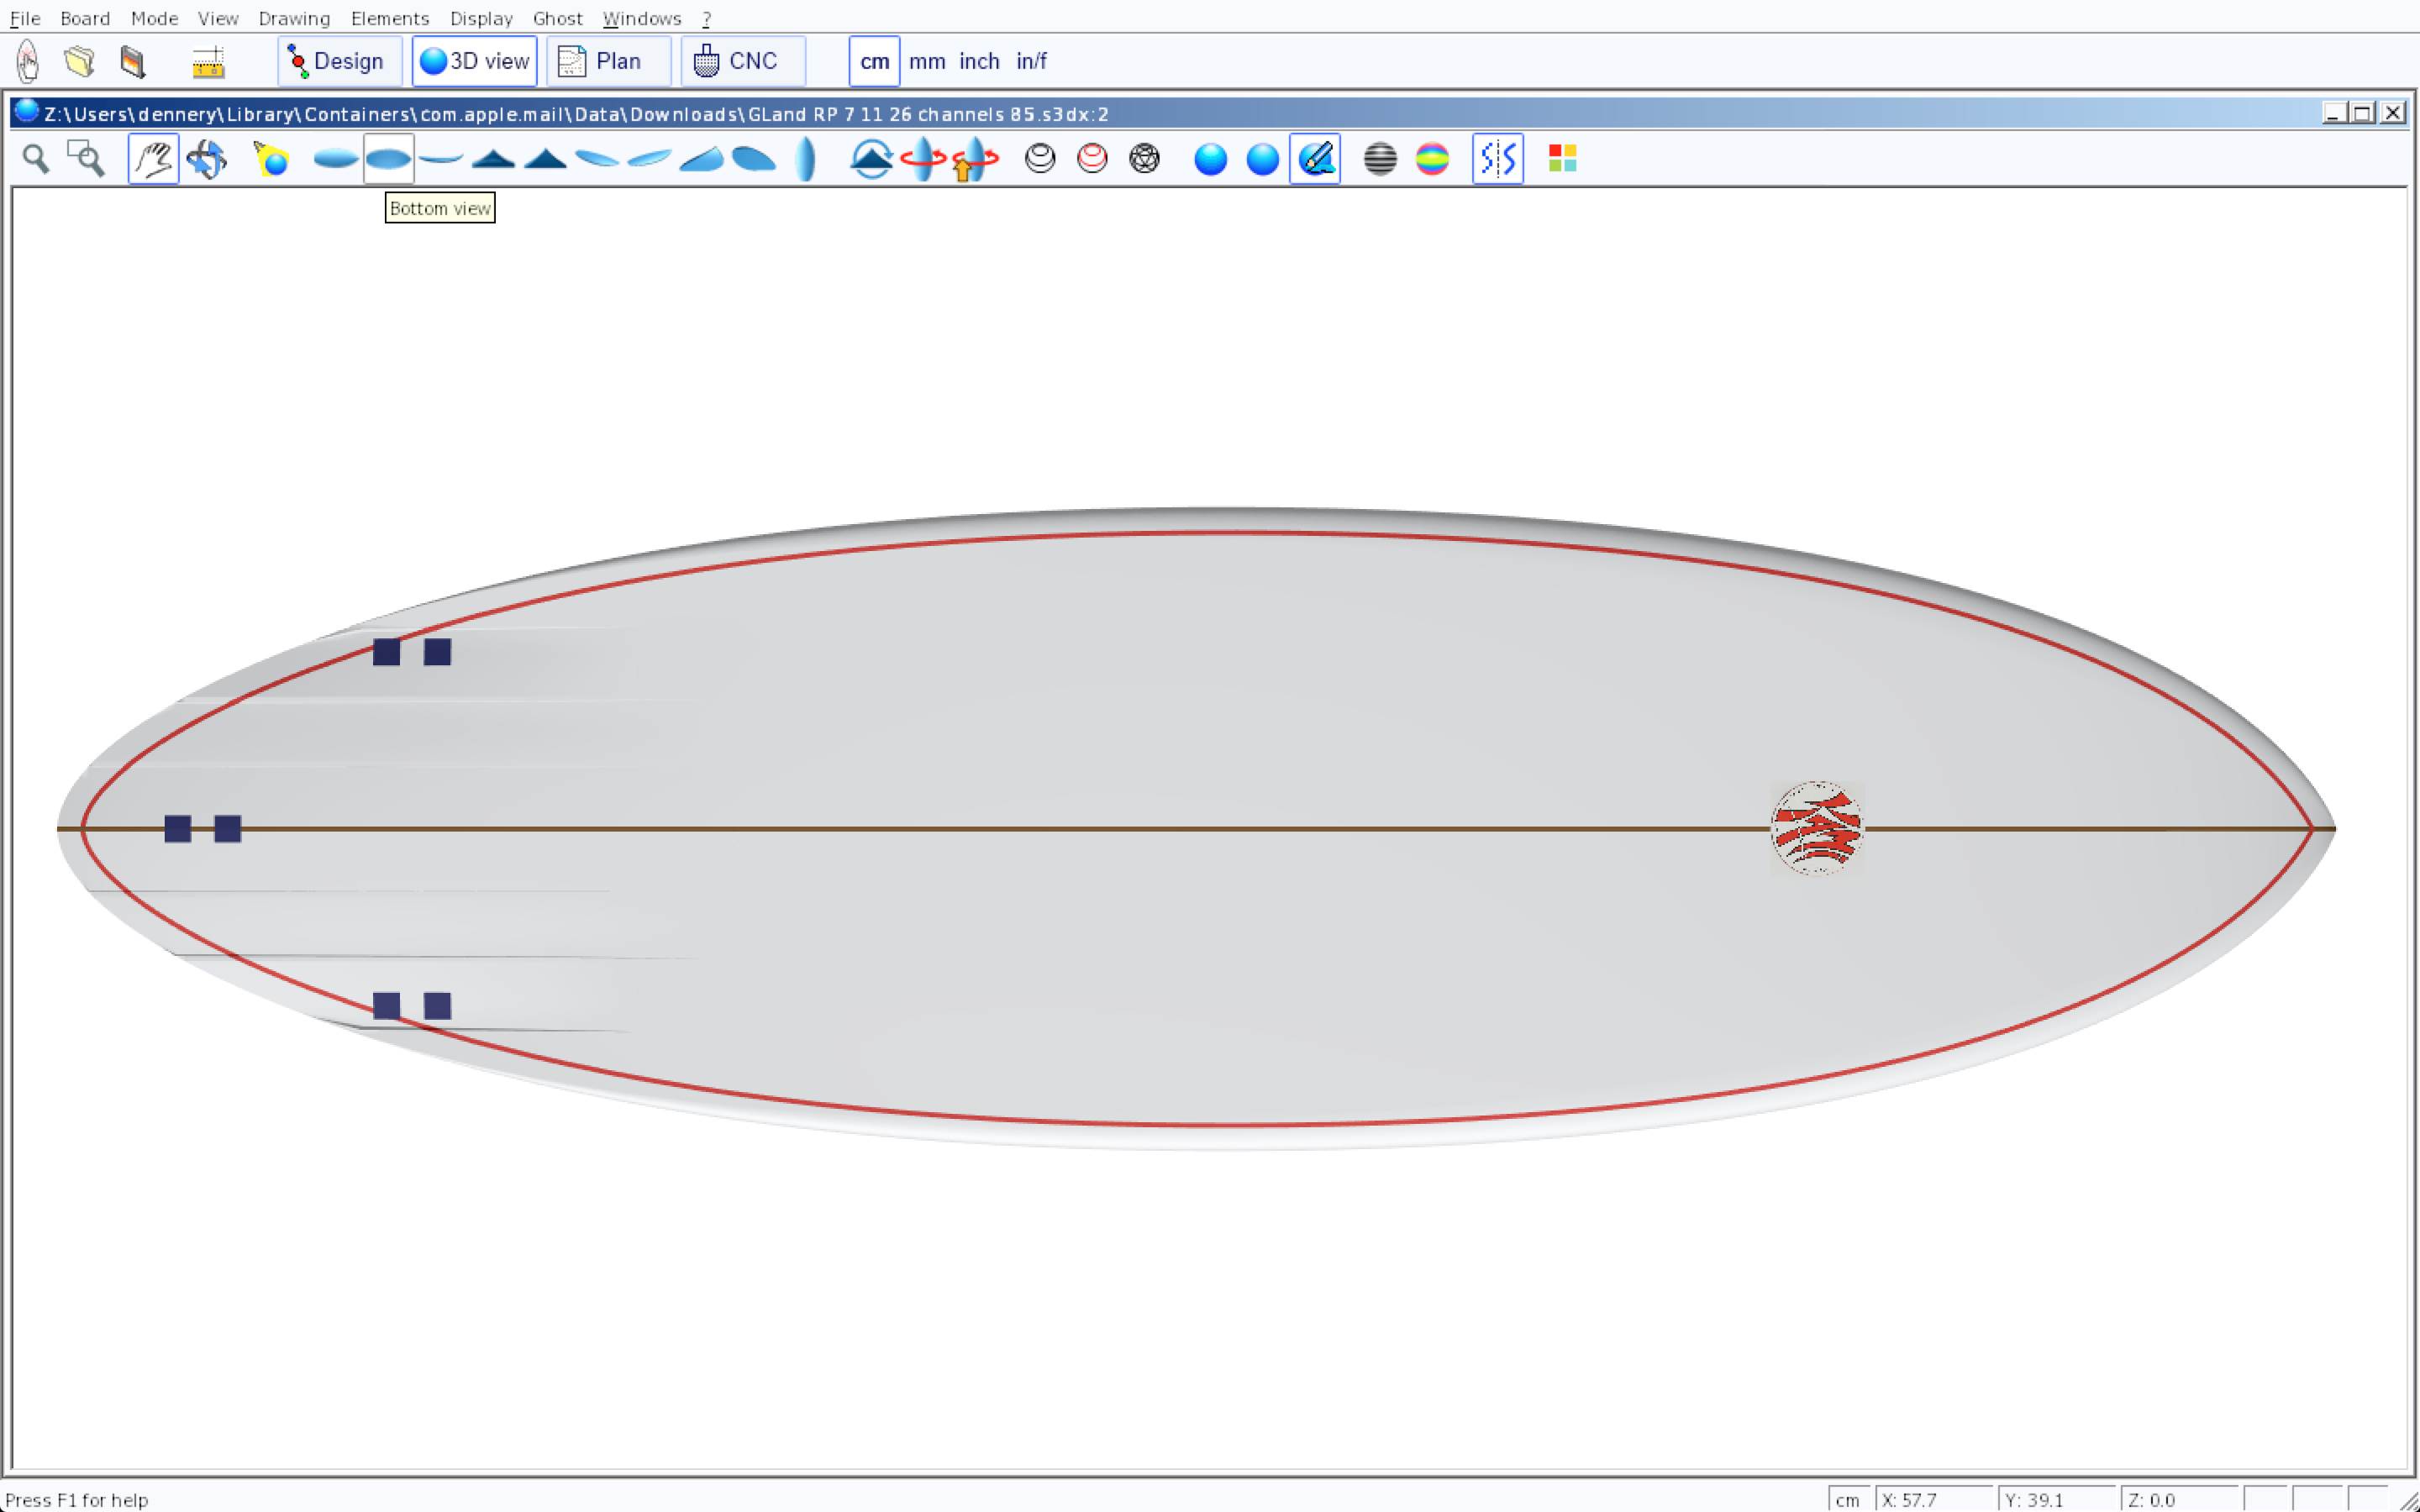Toggle the symmetry dashed-line button
Image resolution: width=2420 pixels, height=1512 pixels.
coord(1497,159)
